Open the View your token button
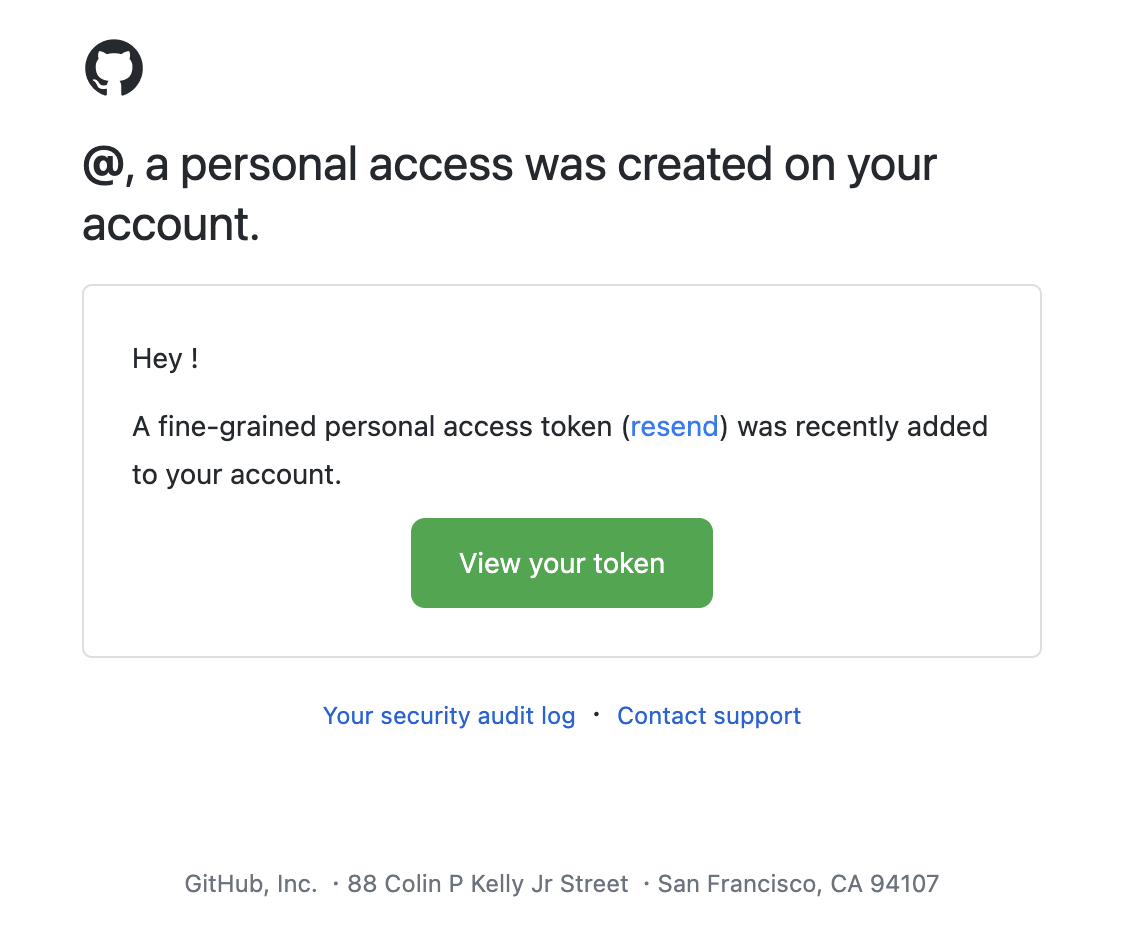1122x932 pixels. (562, 563)
